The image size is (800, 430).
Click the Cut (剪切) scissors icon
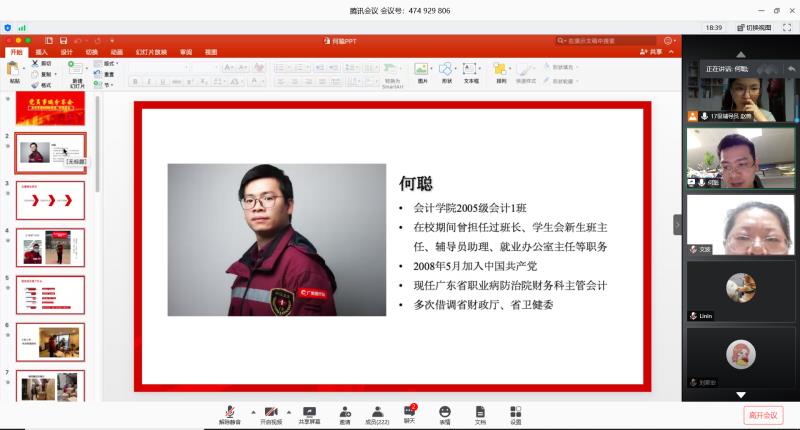pos(35,63)
